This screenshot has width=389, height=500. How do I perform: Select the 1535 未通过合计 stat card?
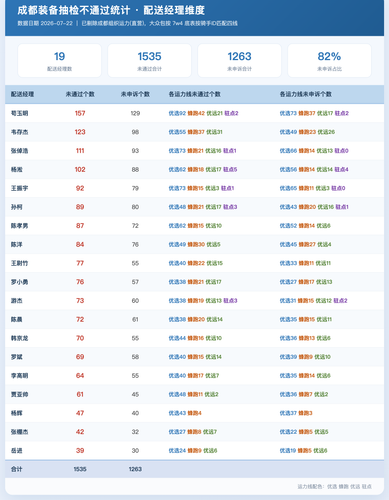[x=149, y=61]
